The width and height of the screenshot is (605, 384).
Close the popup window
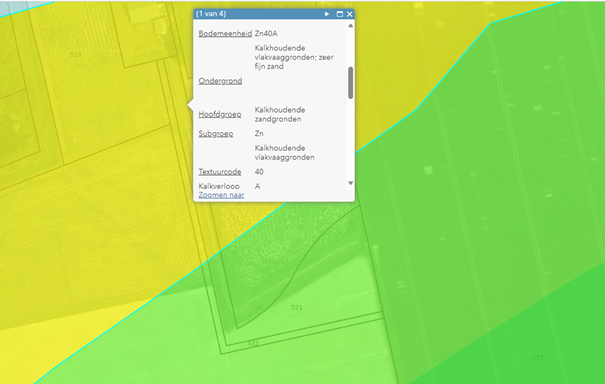tap(350, 14)
